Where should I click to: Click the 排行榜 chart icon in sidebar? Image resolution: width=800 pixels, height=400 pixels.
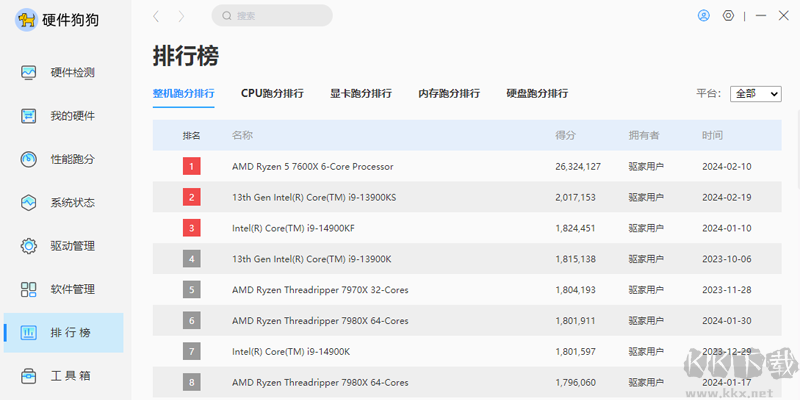click(29, 333)
